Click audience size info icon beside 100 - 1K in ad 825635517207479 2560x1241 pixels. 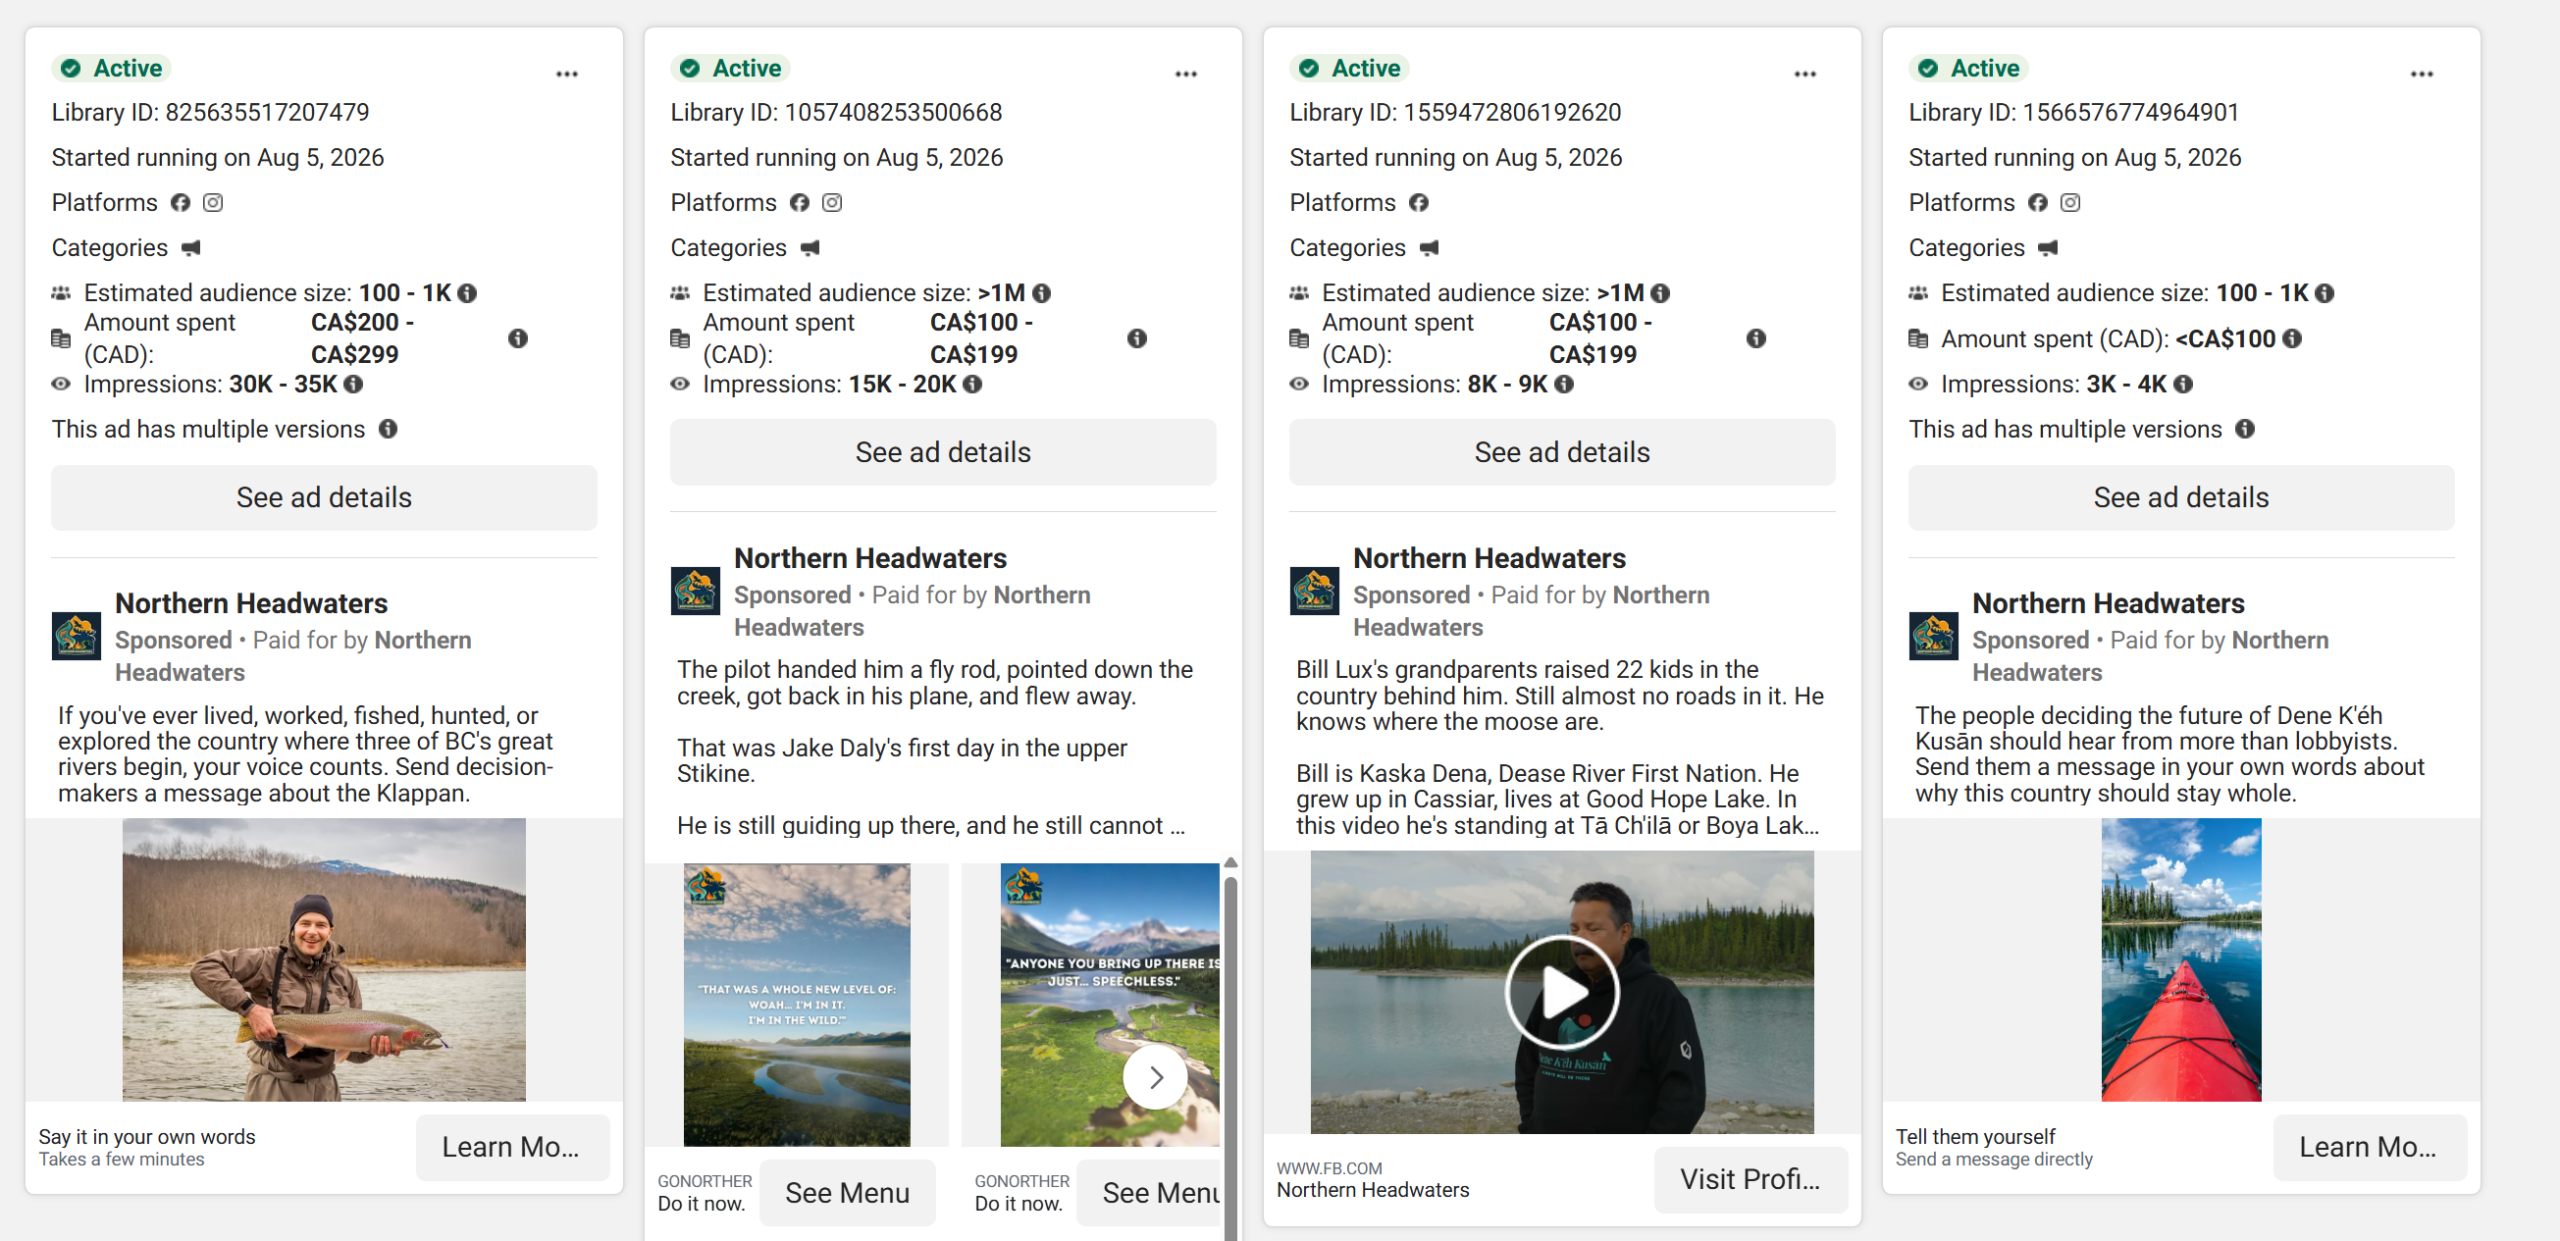[467, 293]
